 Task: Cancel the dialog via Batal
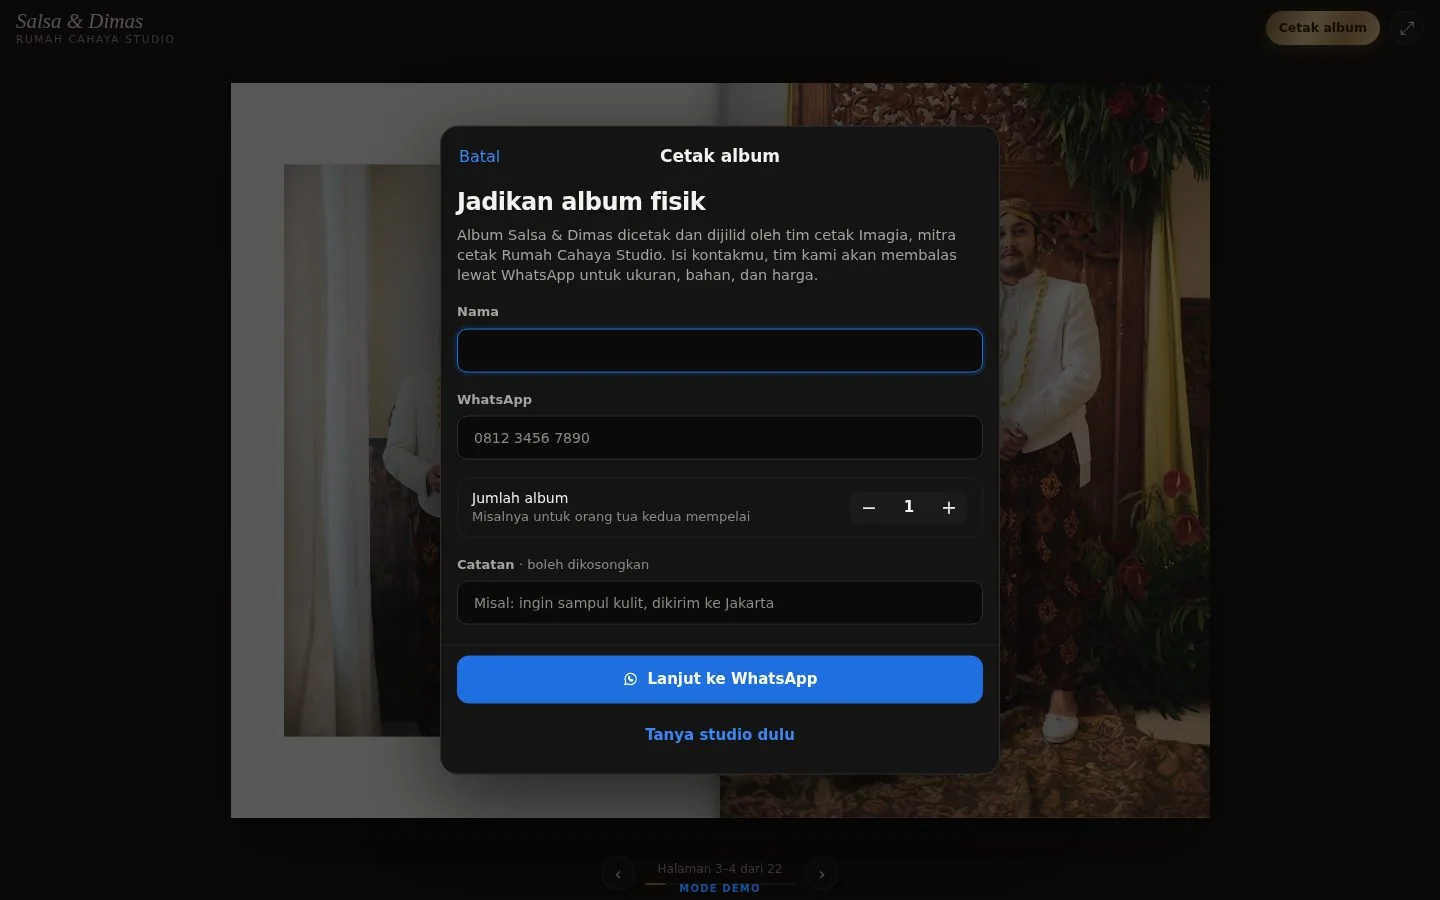[x=479, y=156]
